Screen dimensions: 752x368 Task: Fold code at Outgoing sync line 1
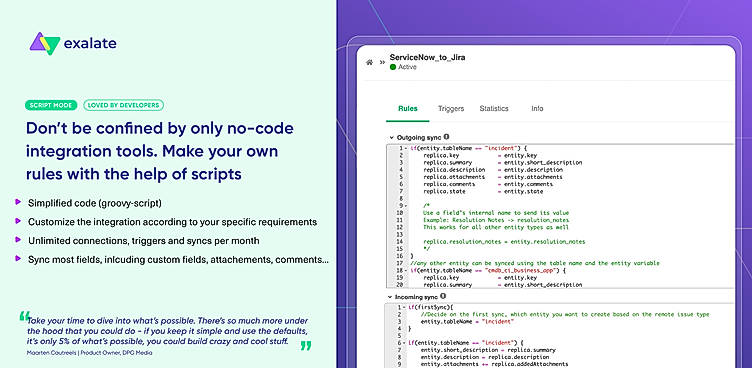coord(406,149)
